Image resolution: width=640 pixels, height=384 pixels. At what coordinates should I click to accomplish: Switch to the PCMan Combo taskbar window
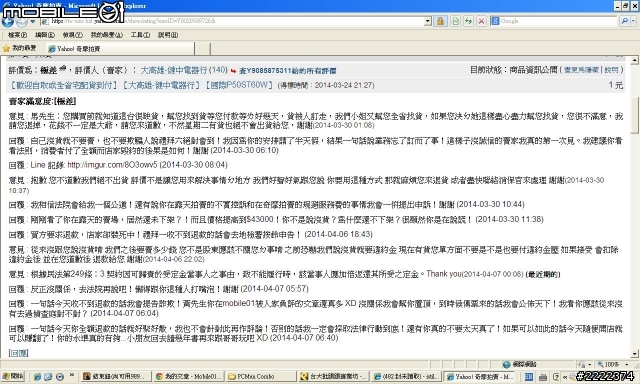click(260, 377)
